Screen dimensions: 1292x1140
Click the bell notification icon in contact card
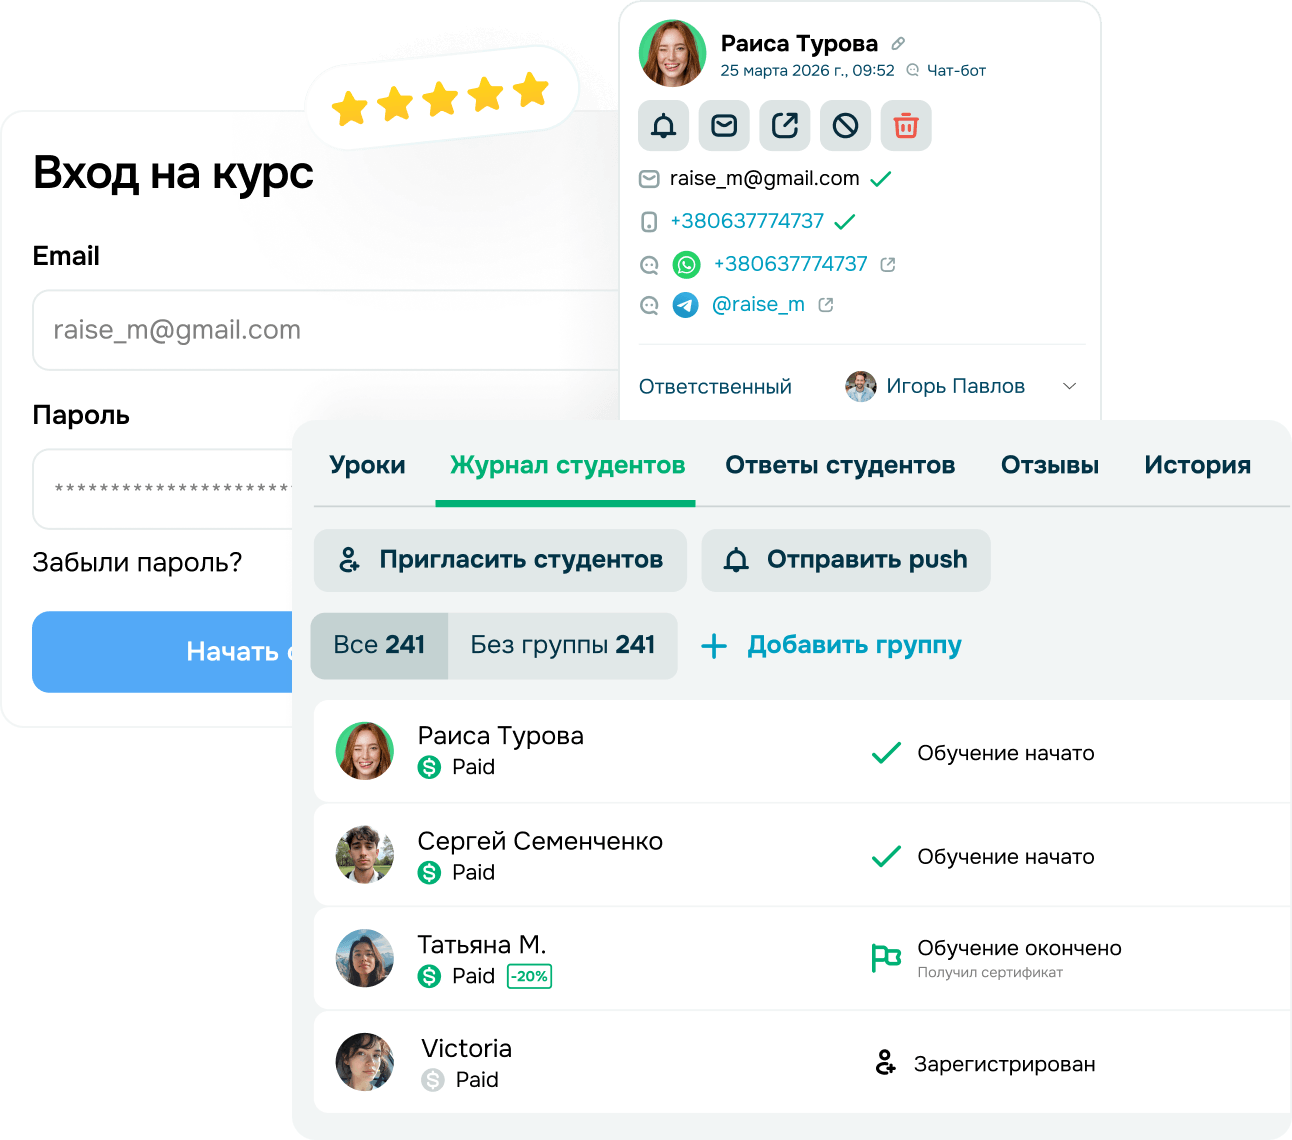664,126
